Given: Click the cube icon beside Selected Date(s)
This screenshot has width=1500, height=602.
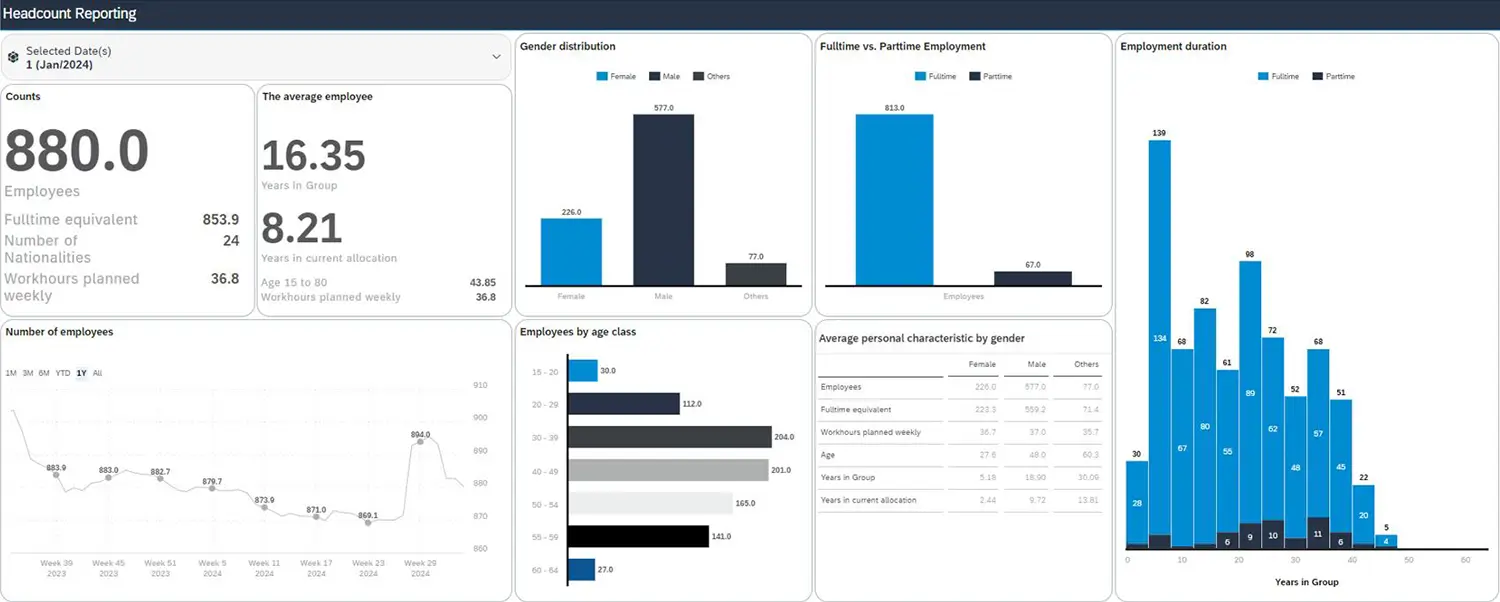Looking at the screenshot, I should click(x=13, y=57).
